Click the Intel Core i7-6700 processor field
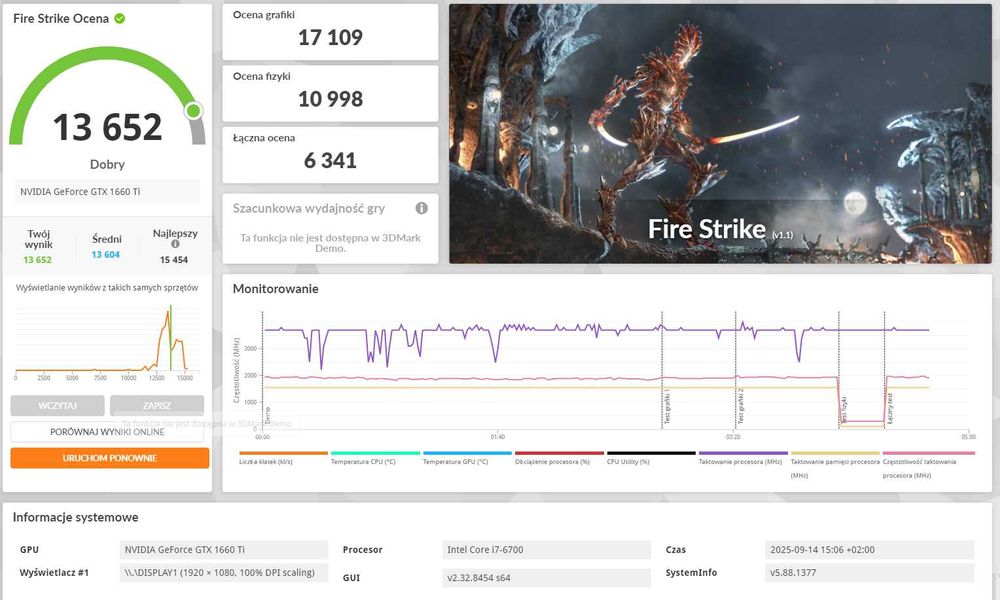 [x=547, y=550]
